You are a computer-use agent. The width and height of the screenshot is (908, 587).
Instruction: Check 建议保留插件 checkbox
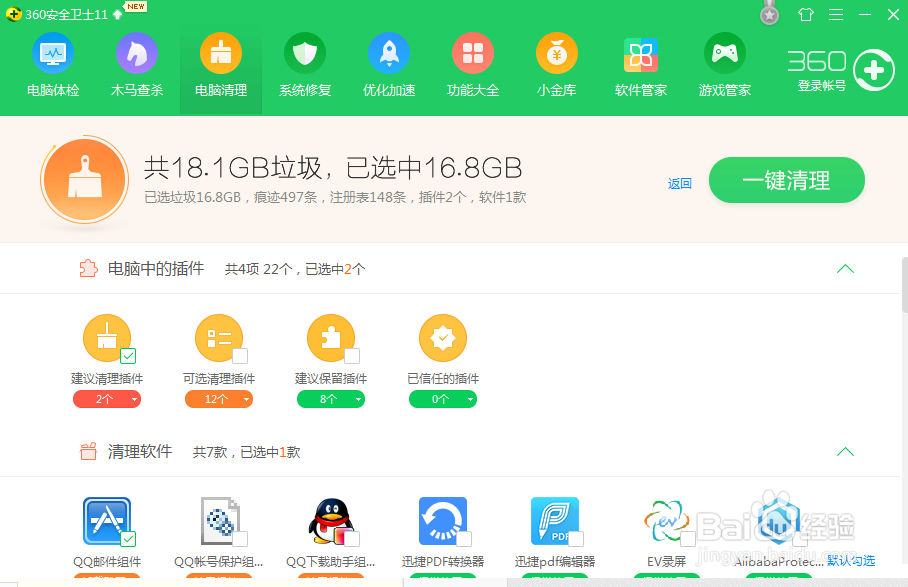pos(352,355)
